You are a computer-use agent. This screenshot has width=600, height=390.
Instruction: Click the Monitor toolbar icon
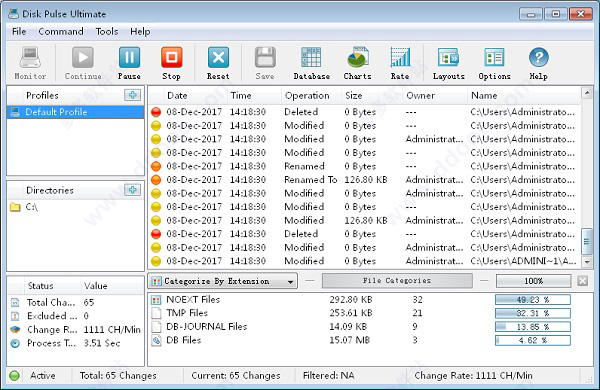pos(30,58)
